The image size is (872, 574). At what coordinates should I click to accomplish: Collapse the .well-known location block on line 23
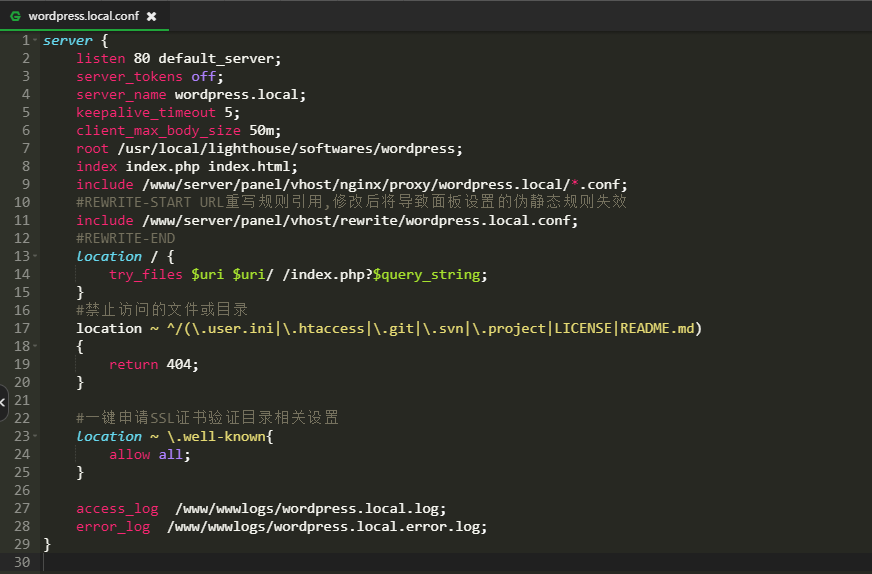(x=36, y=436)
